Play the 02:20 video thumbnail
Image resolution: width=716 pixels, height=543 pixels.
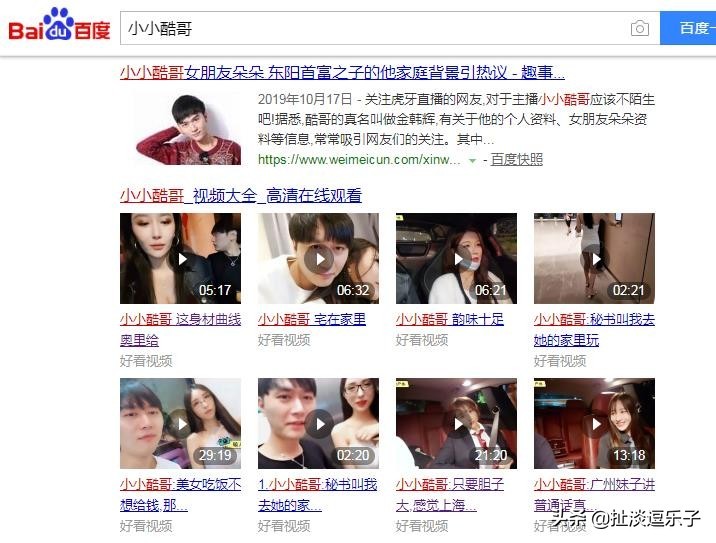(318, 423)
